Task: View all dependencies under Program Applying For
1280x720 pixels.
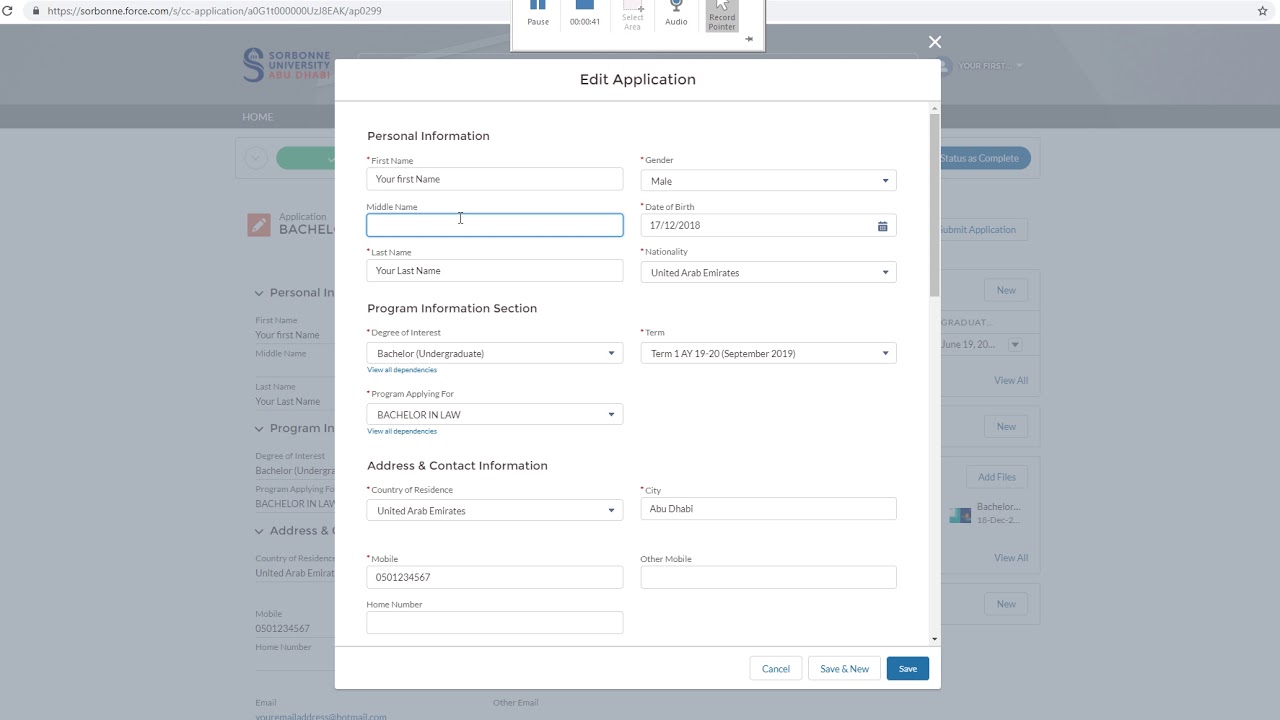Action: (402, 431)
